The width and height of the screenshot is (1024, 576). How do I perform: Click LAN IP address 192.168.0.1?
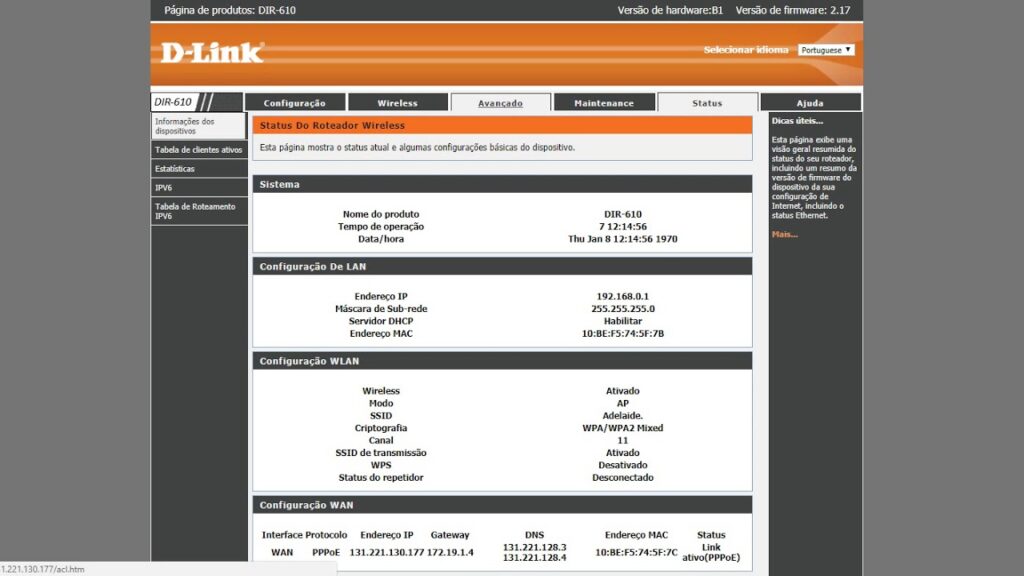point(622,296)
